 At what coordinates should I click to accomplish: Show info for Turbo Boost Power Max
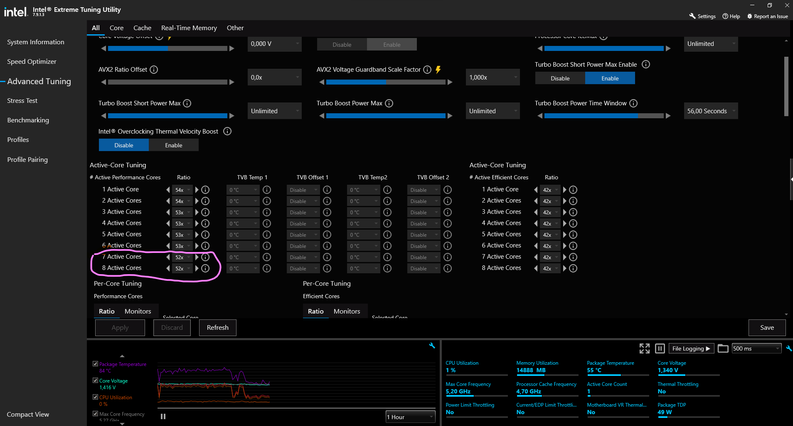coord(389,103)
